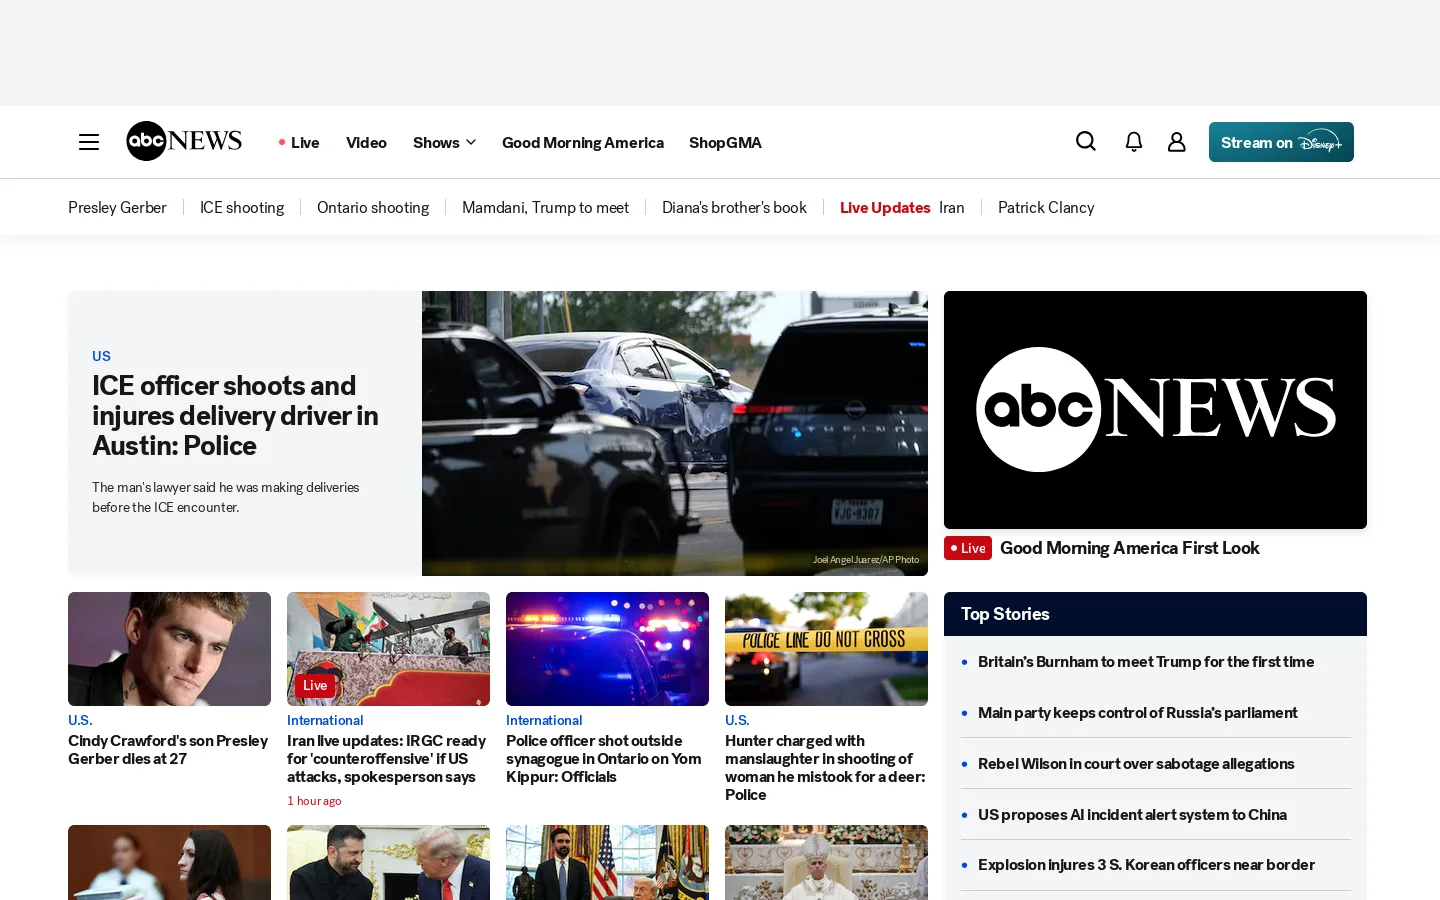Image resolution: width=1440 pixels, height=900 pixels.
Task: Click International label above Ontario story
Action: pos(544,720)
